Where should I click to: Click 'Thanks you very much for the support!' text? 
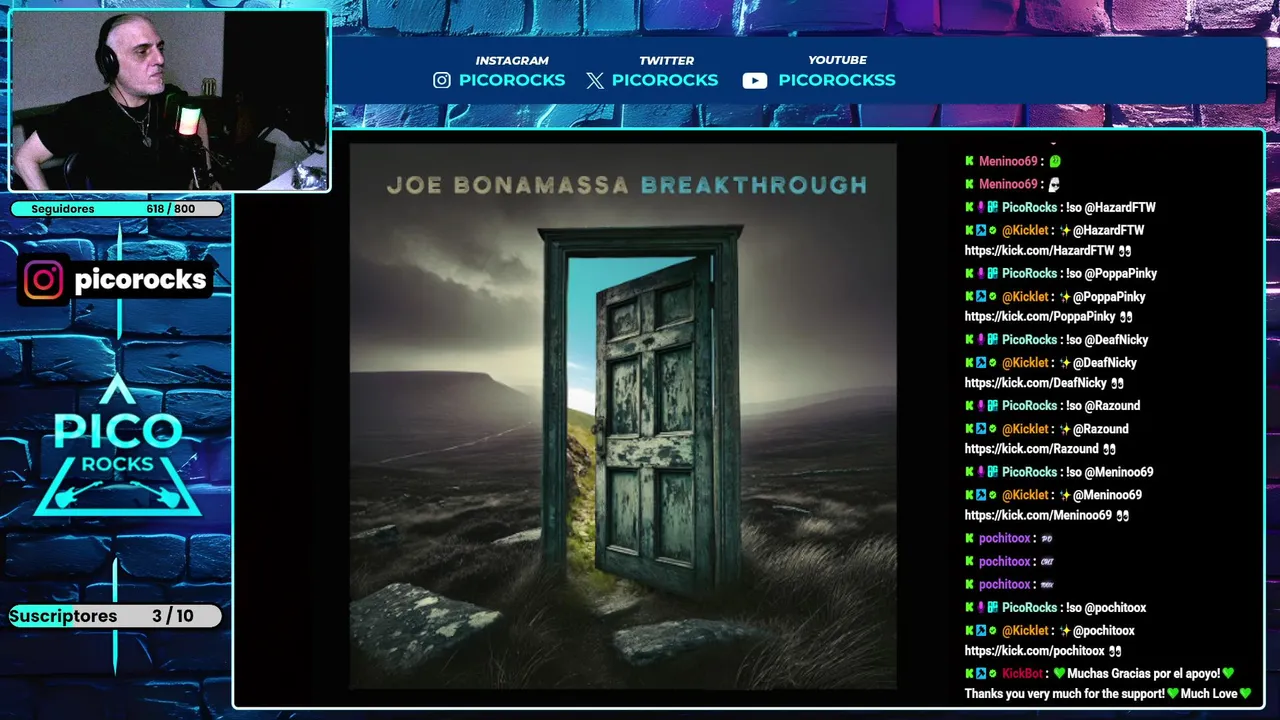(1064, 694)
